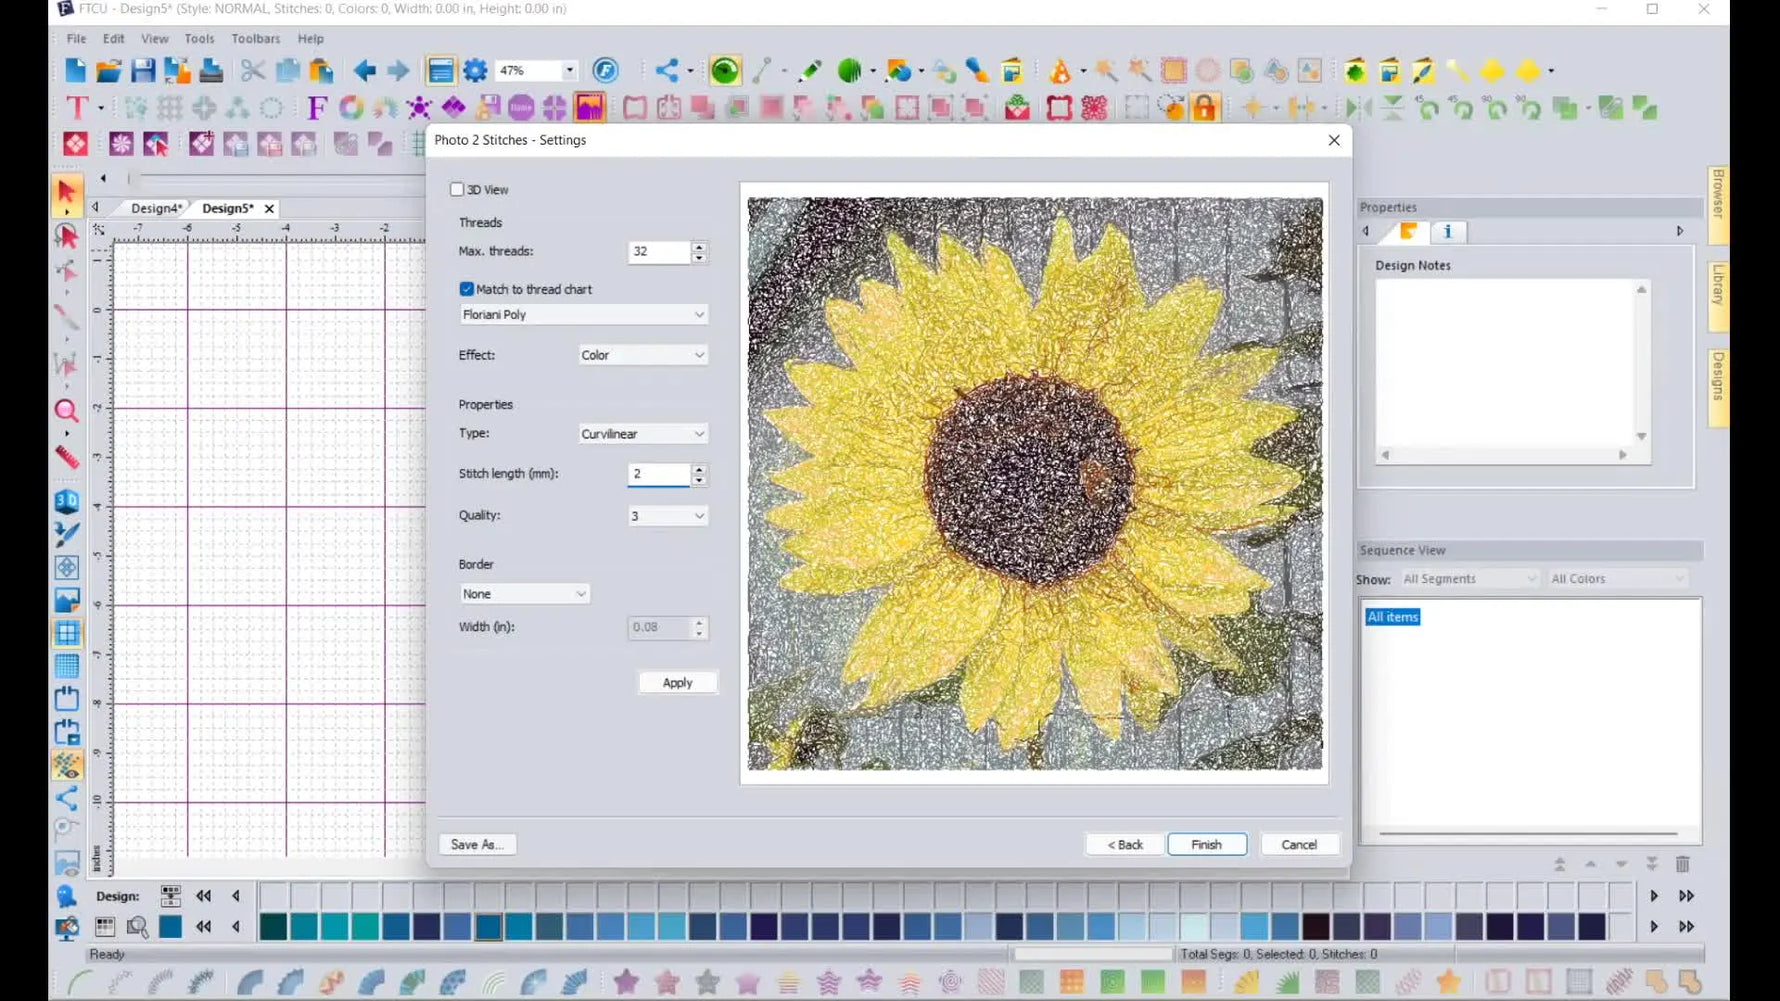The width and height of the screenshot is (1780, 1001).
Task: Click the horizontal mirror flip icon
Action: click(1357, 107)
